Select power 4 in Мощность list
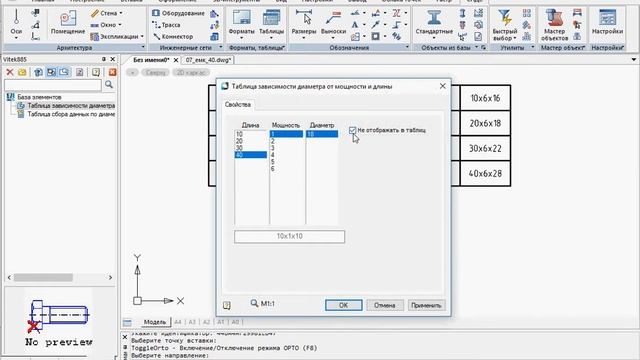The height and width of the screenshot is (360, 640). (x=286, y=155)
